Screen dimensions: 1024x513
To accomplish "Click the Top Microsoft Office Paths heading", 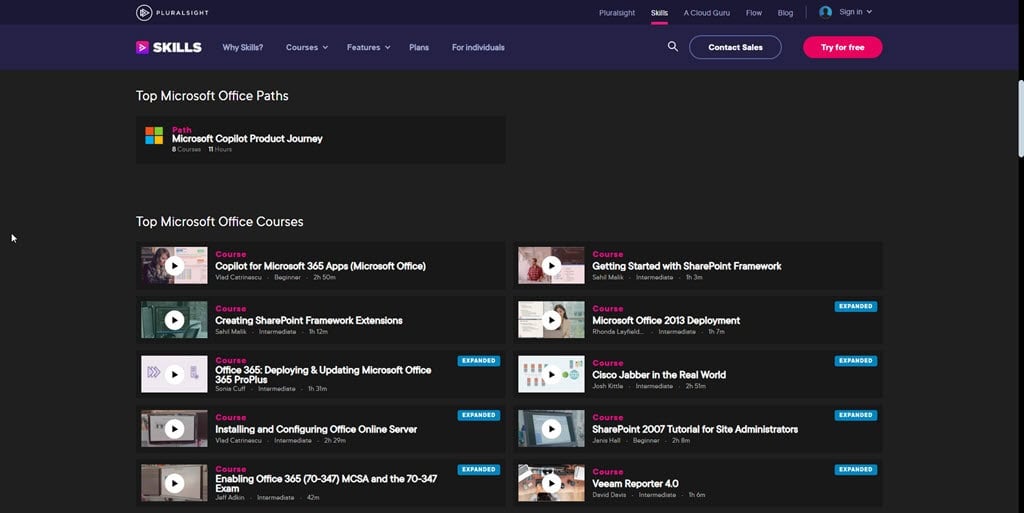I will (212, 96).
